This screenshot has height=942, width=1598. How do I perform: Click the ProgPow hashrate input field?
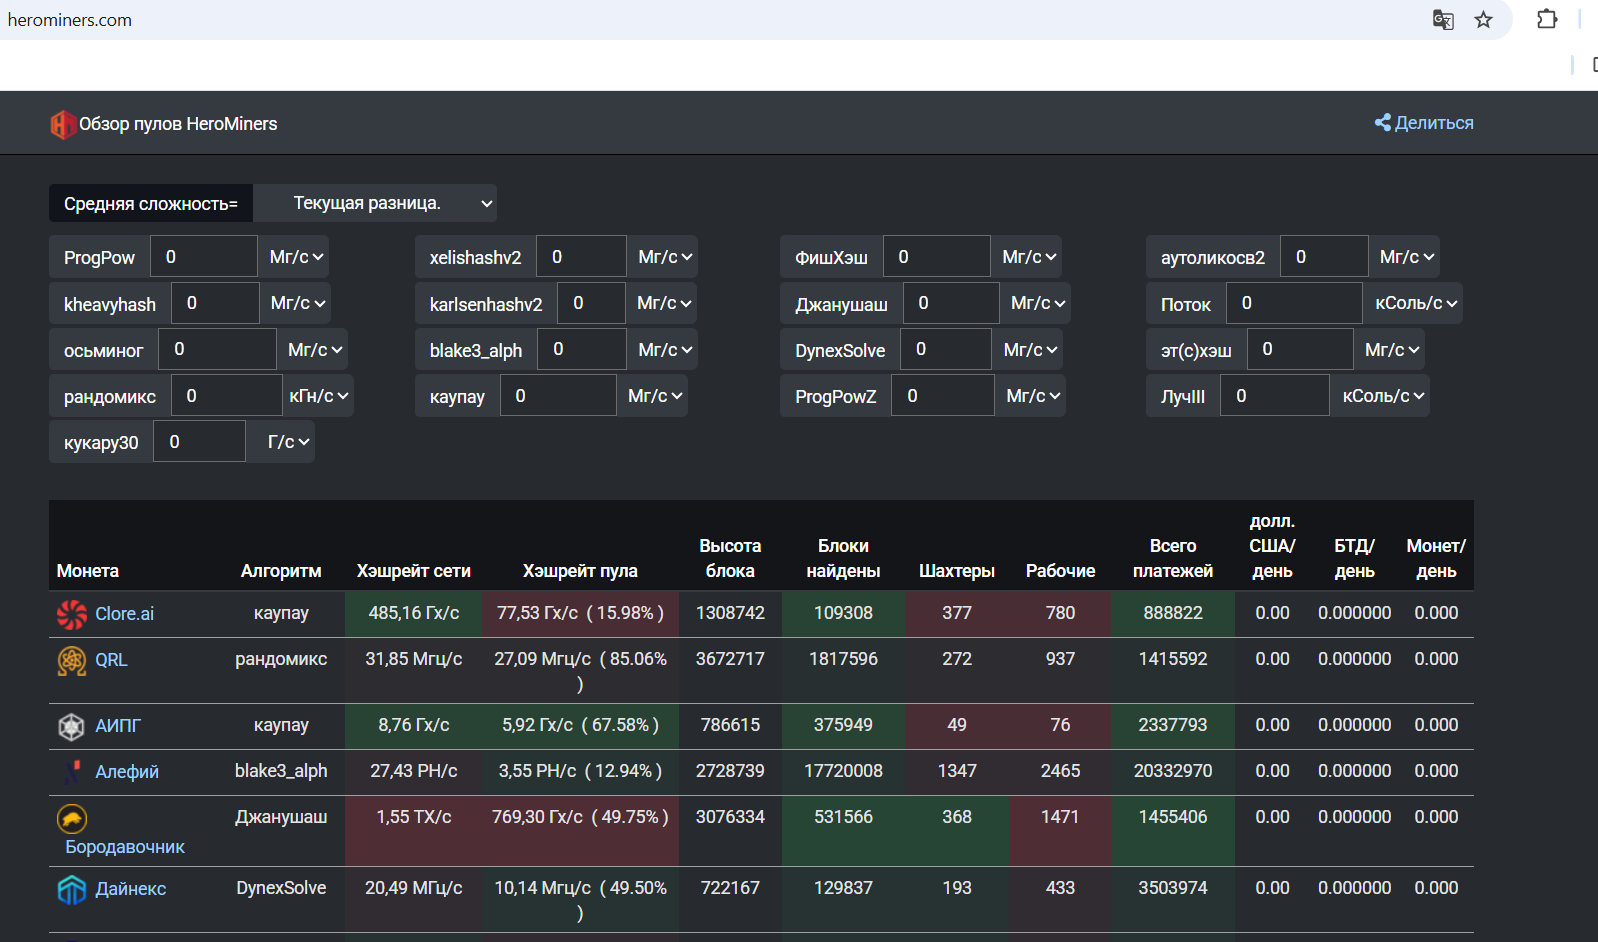(x=204, y=257)
